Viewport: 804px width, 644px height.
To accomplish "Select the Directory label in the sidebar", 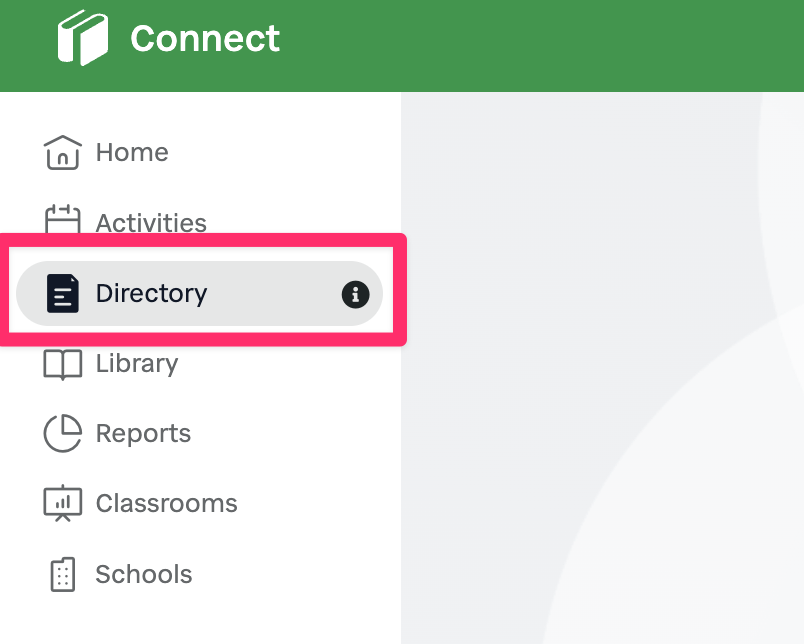I will pos(151,294).
